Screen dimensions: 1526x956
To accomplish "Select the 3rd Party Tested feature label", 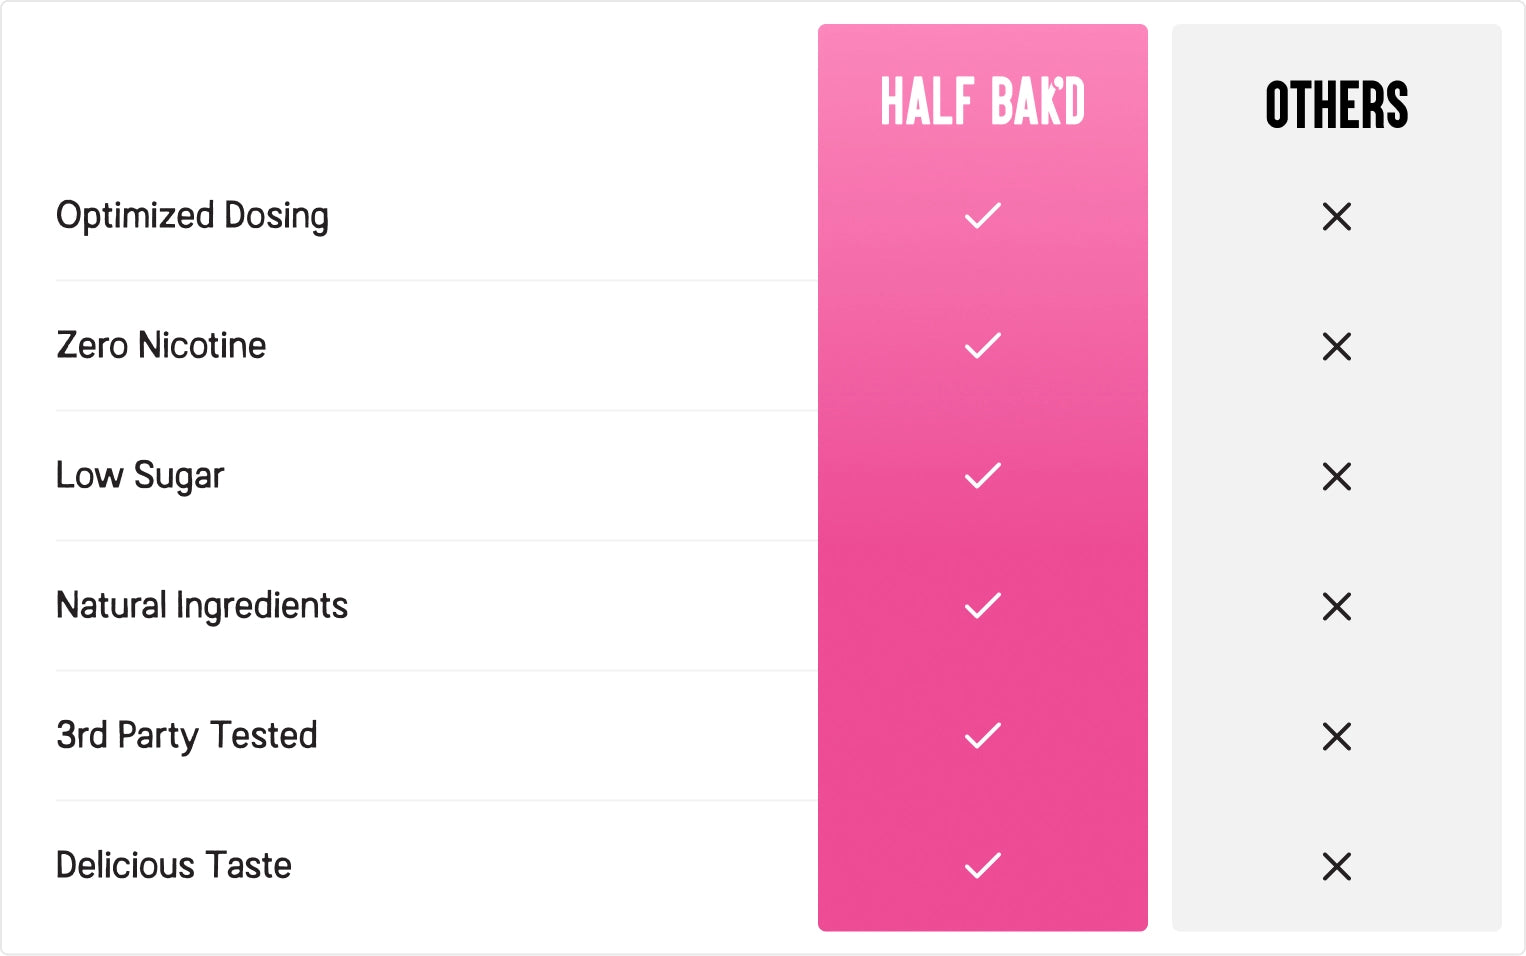I will pos(187,736).
